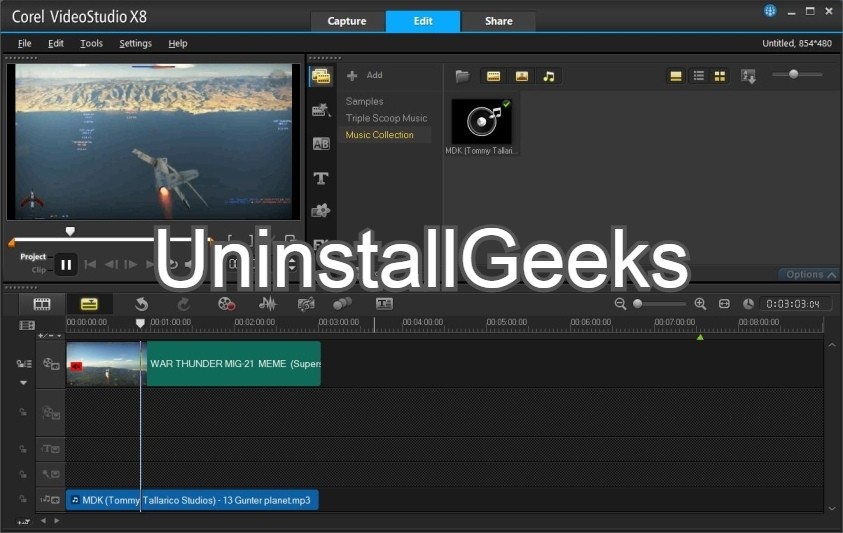843x533 pixels.
Task: Toggle Show Videos filter in library
Action: (x=493, y=76)
